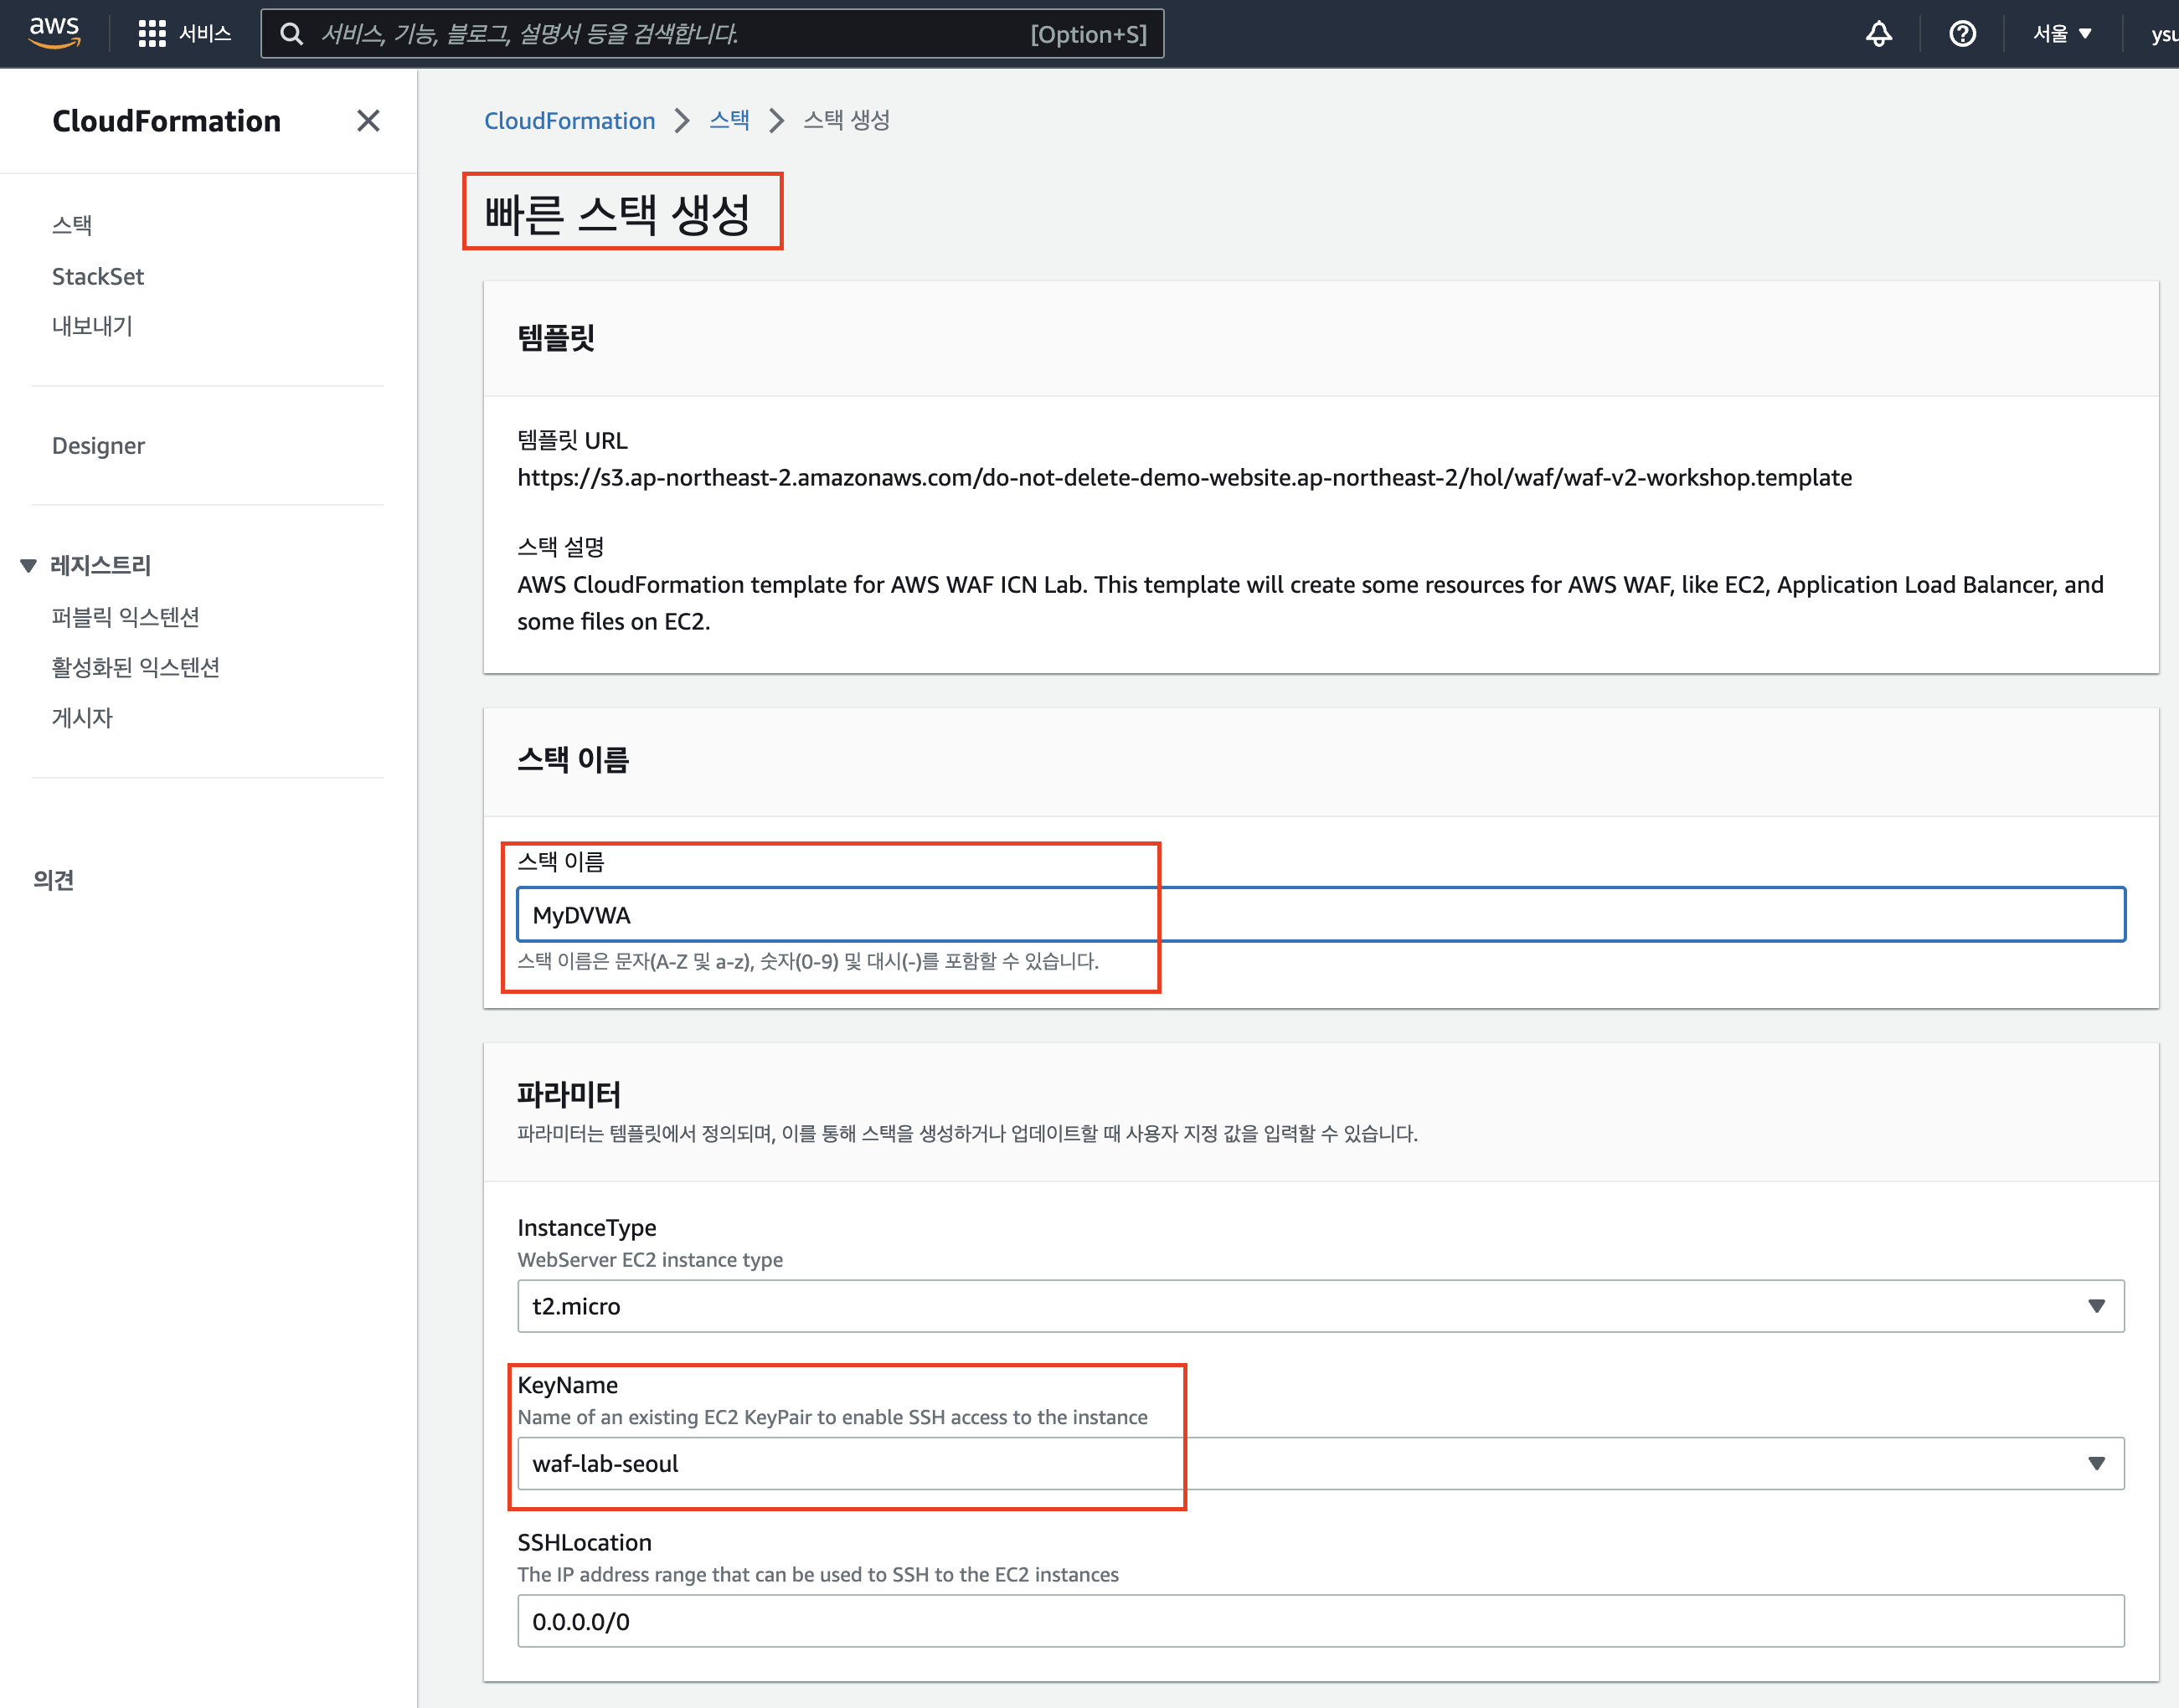
Task: Open the KeyName waf-lab-seoul dropdown
Action: pos(1320,1463)
